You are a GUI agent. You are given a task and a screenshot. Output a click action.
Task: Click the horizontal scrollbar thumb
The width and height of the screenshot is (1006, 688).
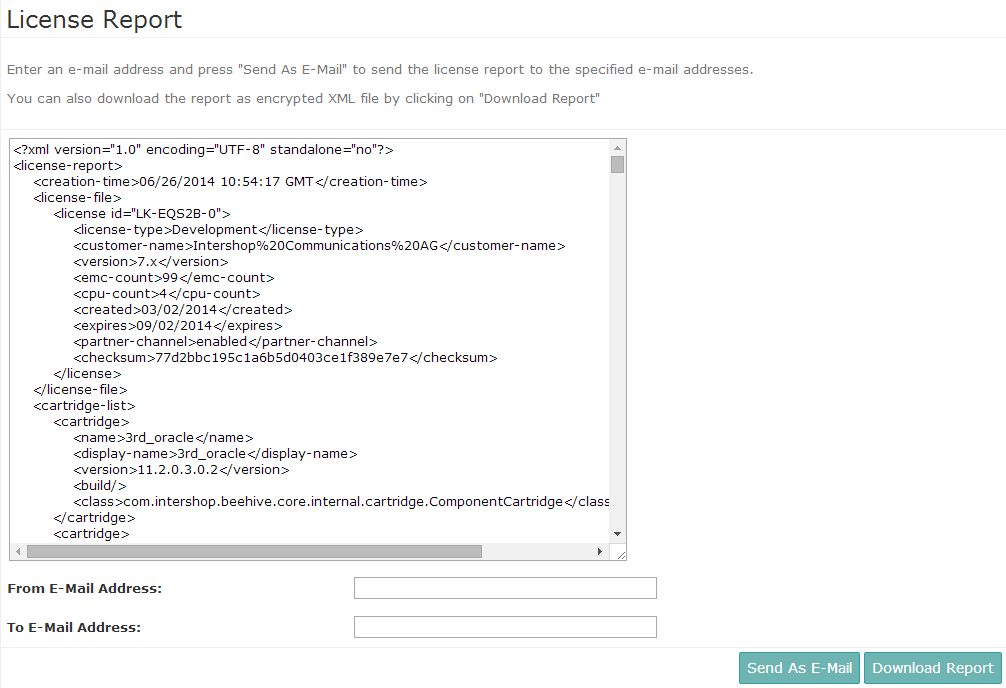(254, 551)
